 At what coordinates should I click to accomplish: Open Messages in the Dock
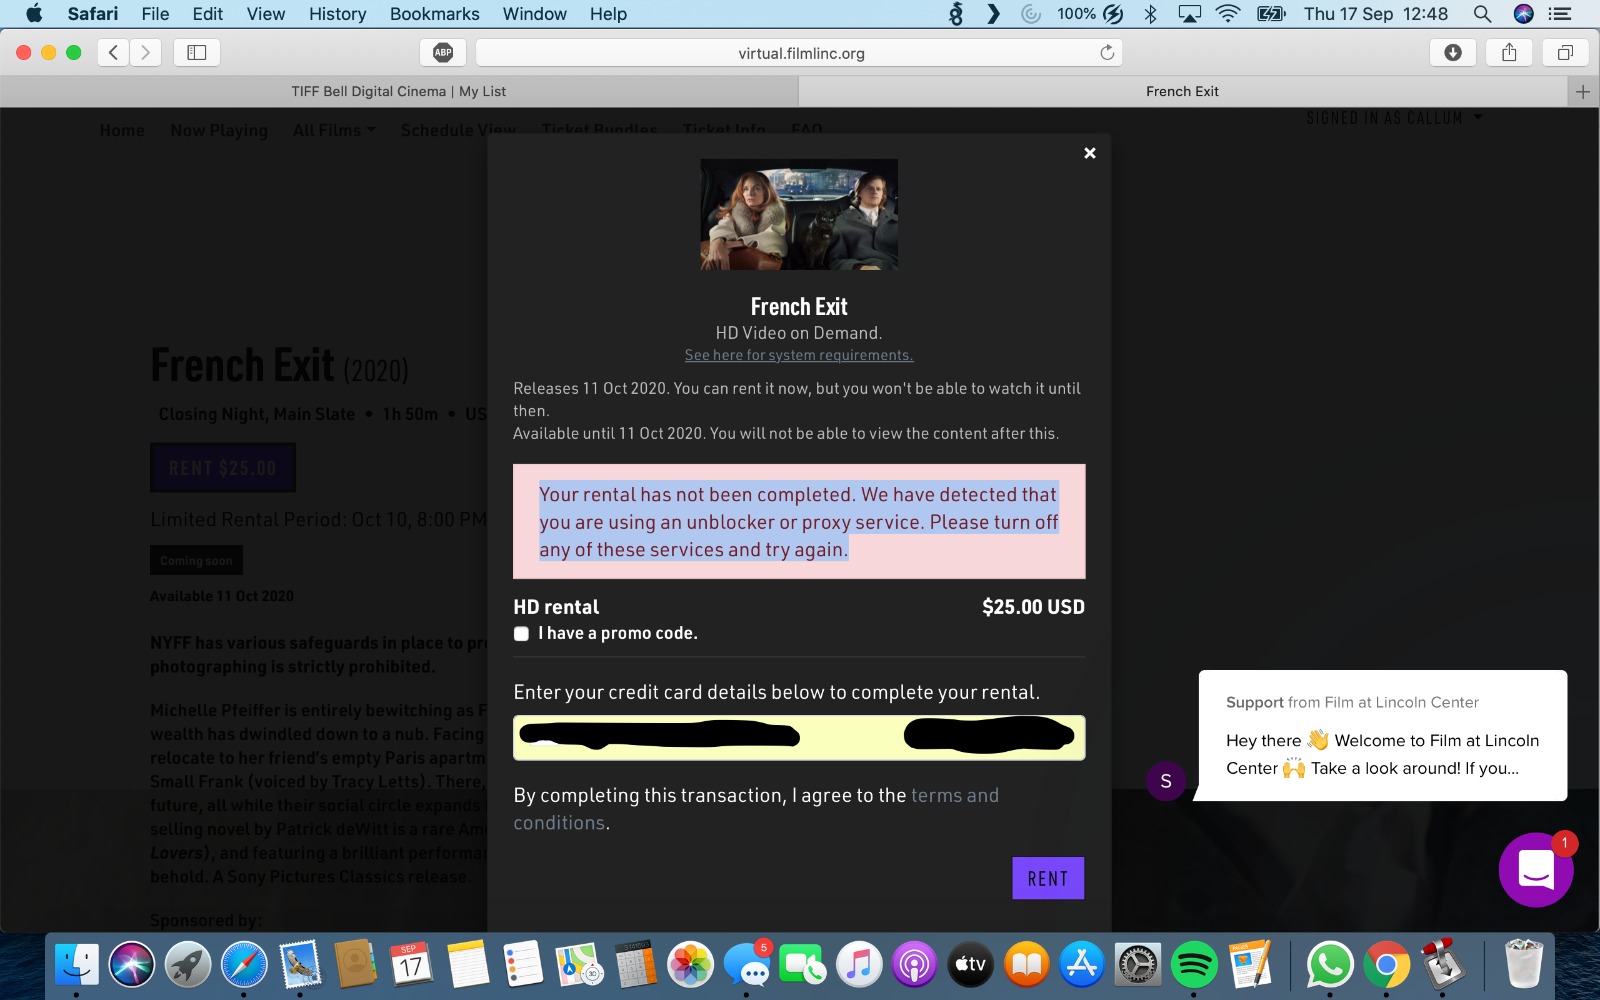(x=747, y=965)
